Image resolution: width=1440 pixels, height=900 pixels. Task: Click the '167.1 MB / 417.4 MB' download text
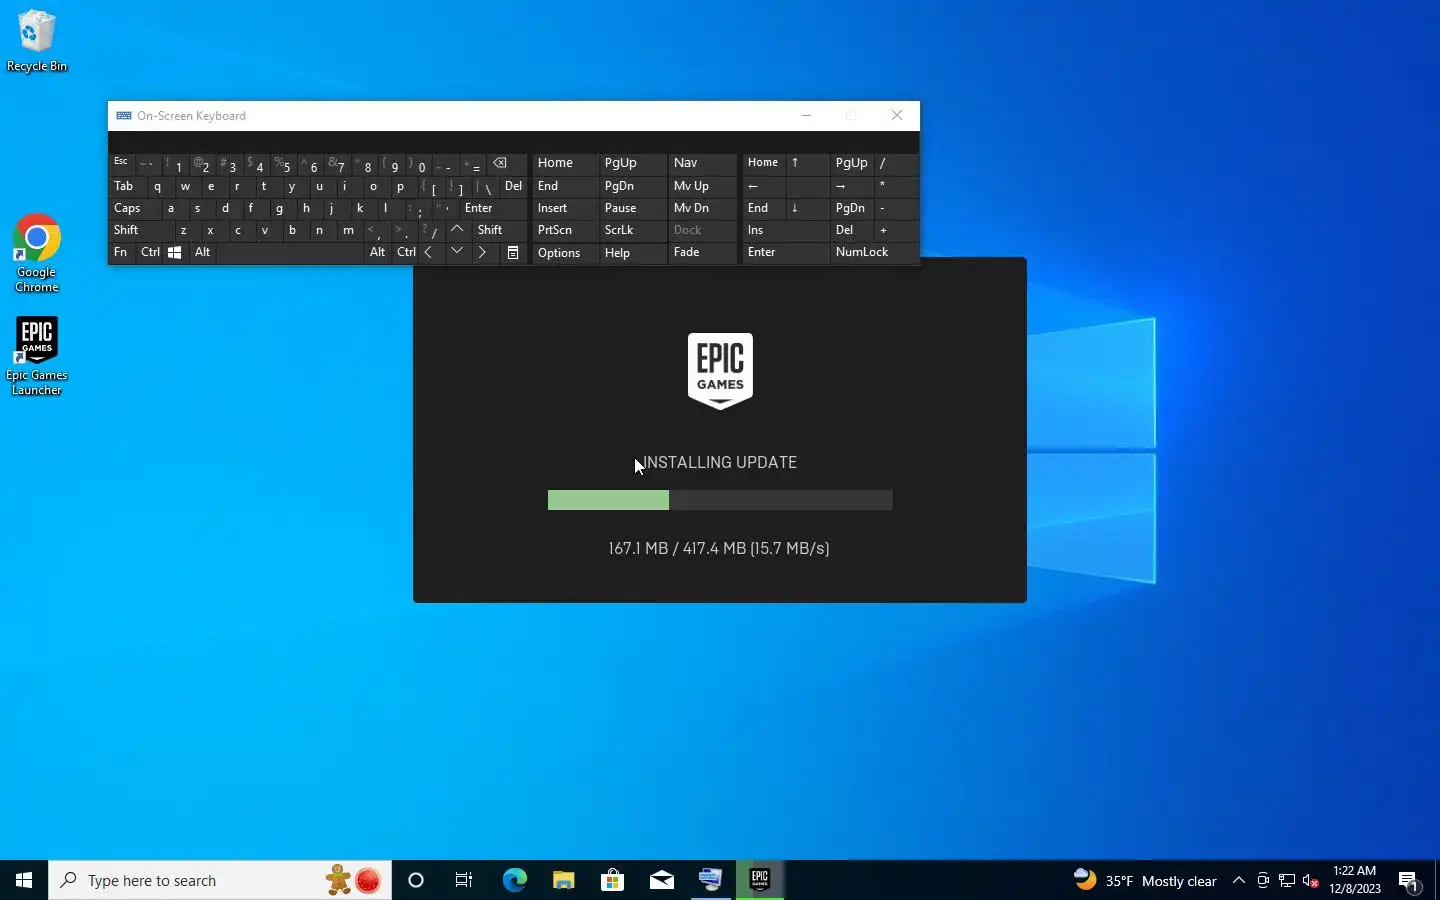(x=677, y=548)
